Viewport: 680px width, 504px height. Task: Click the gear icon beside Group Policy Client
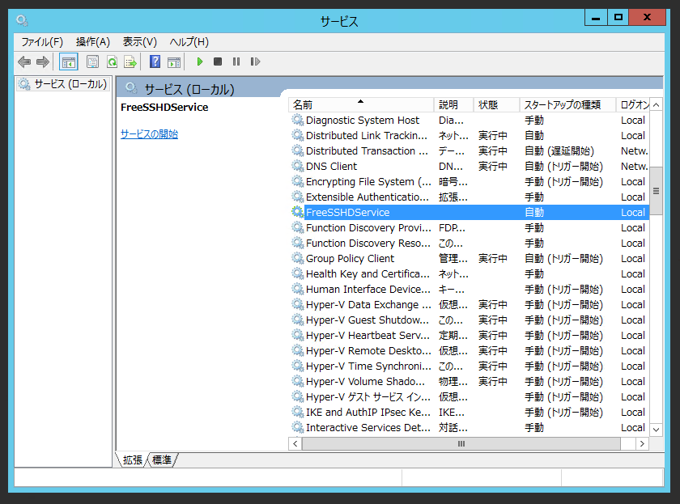click(297, 259)
